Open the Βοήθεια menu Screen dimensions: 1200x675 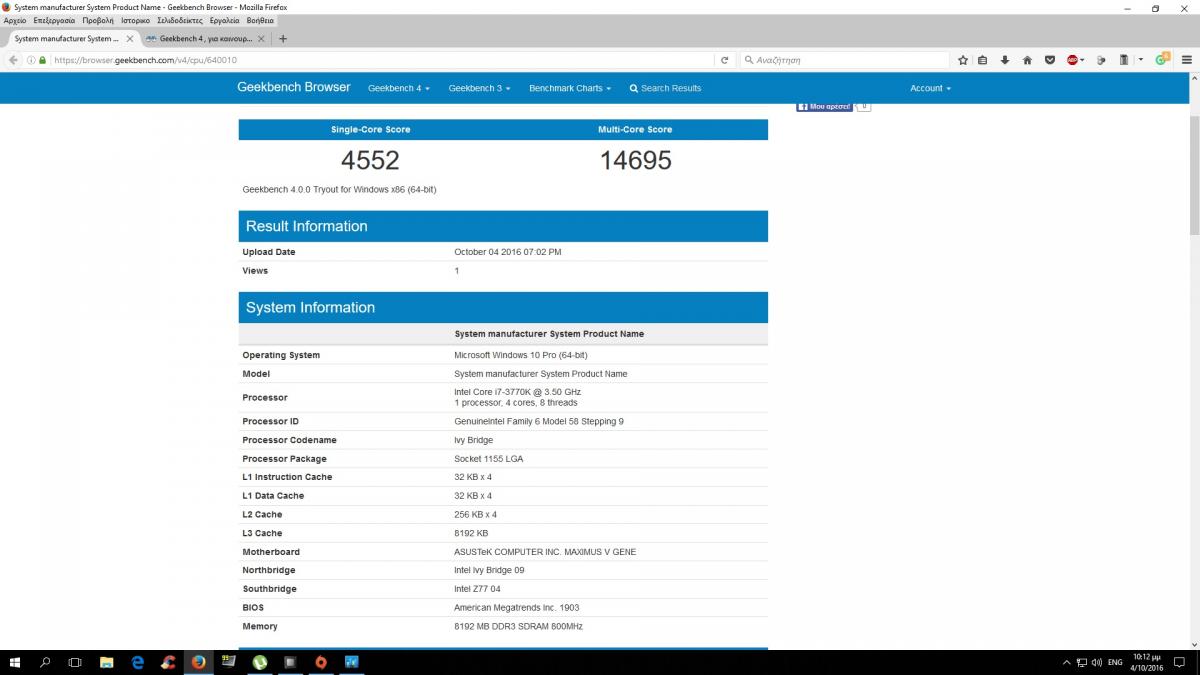260,20
